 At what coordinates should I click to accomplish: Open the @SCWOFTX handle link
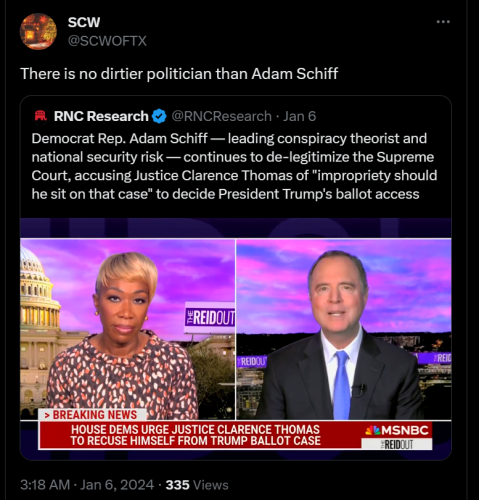pyautogui.click(x=107, y=41)
